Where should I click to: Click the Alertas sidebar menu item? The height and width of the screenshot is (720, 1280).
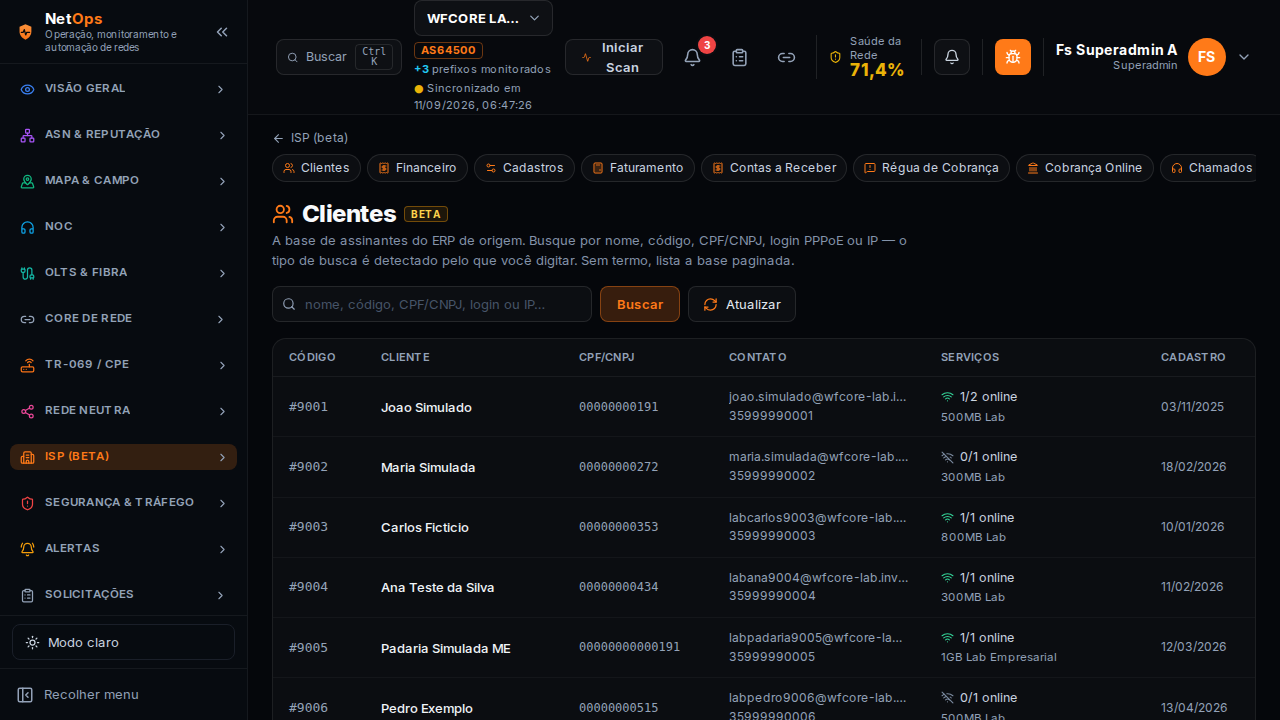(123, 549)
